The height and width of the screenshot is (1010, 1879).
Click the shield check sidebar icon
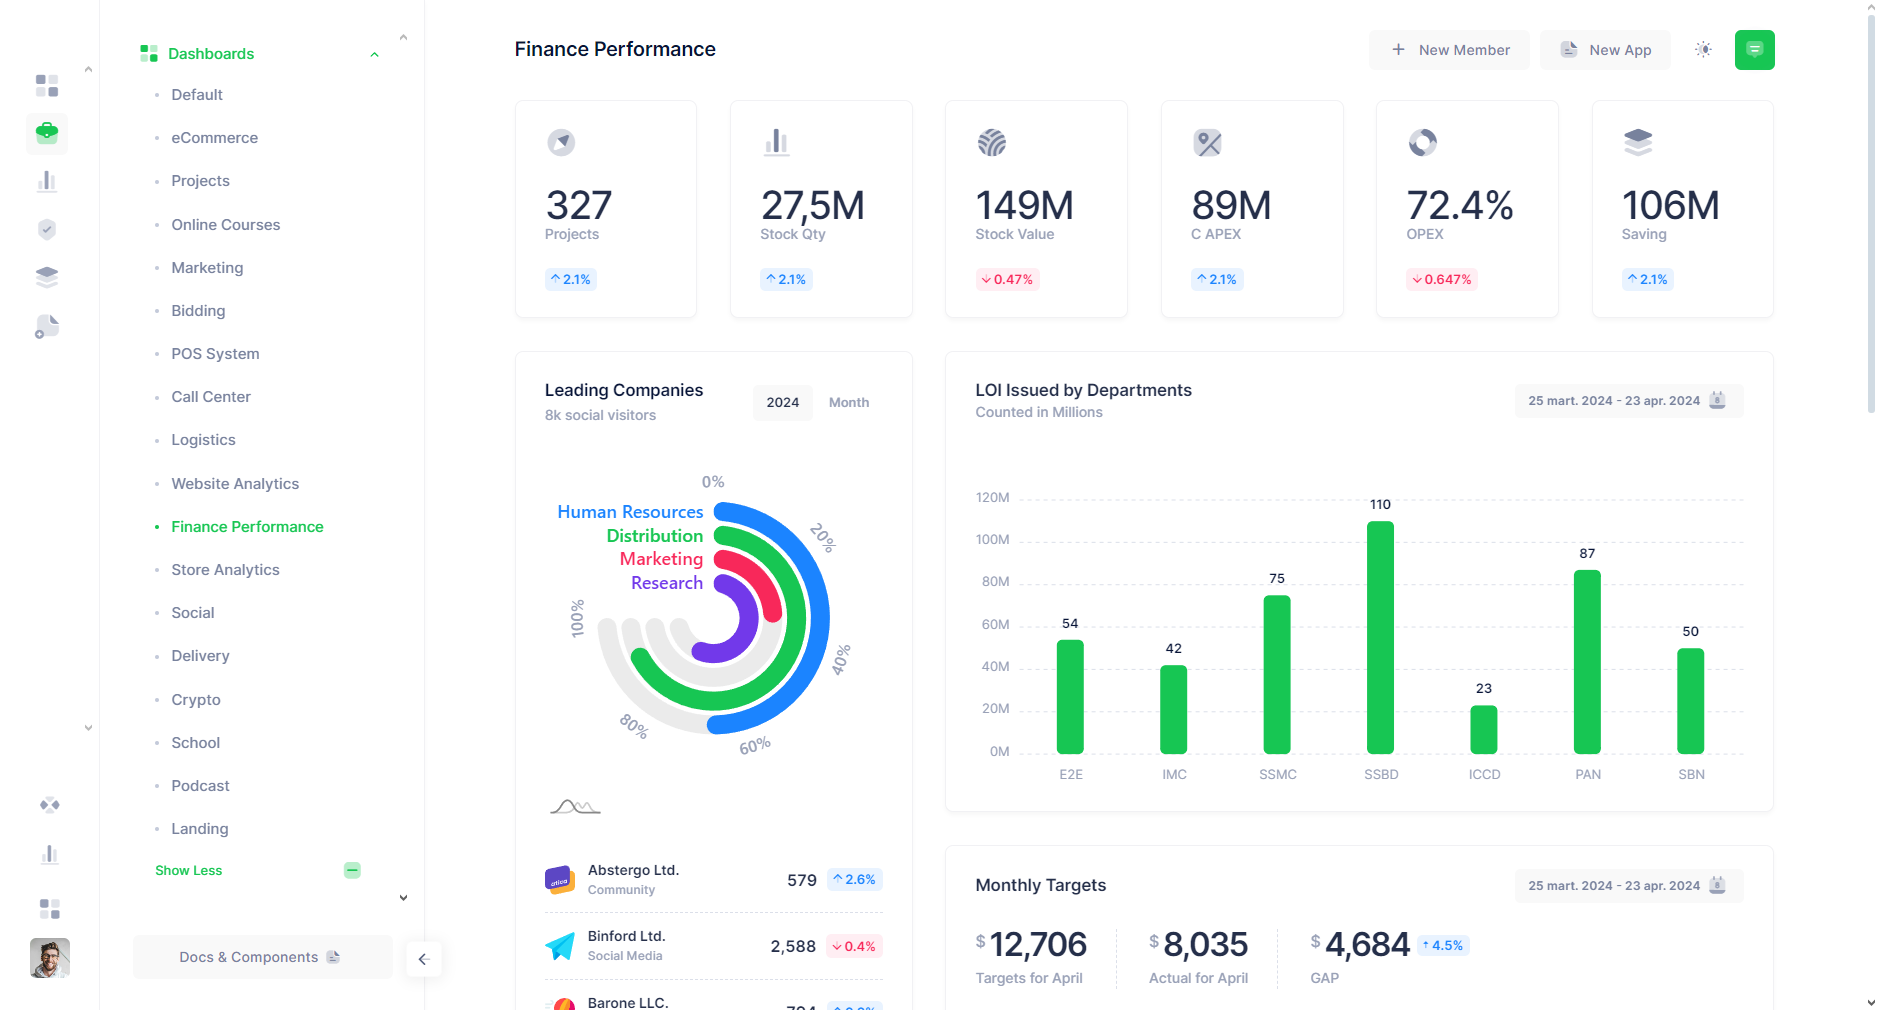coord(47,230)
